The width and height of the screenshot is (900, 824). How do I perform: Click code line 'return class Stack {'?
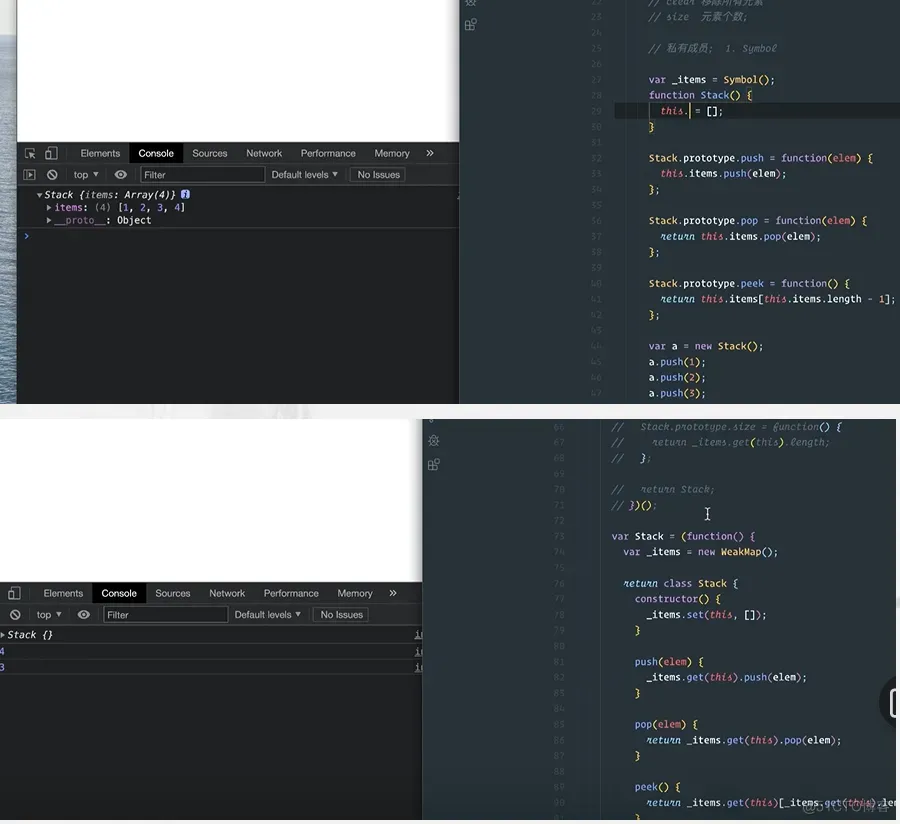[680, 584]
